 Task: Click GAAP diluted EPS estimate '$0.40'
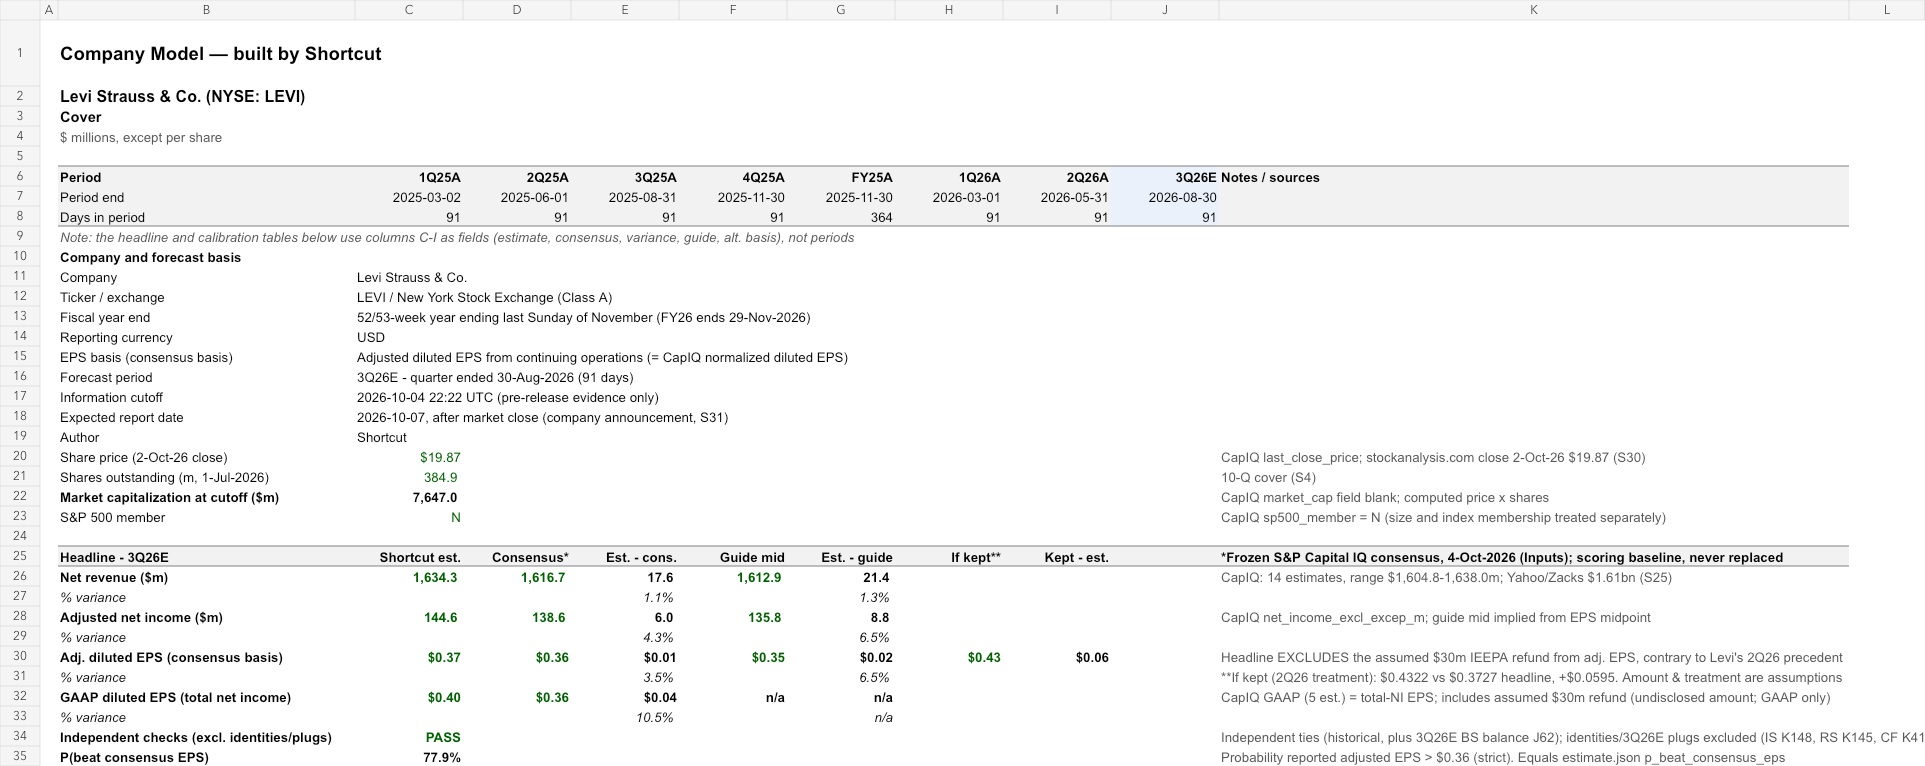444,698
